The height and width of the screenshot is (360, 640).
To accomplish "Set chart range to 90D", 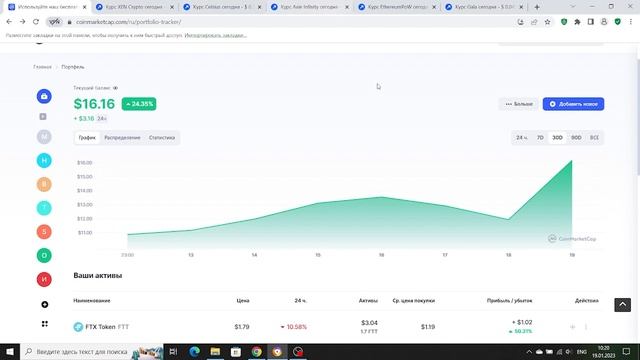I will pyautogui.click(x=576, y=138).
